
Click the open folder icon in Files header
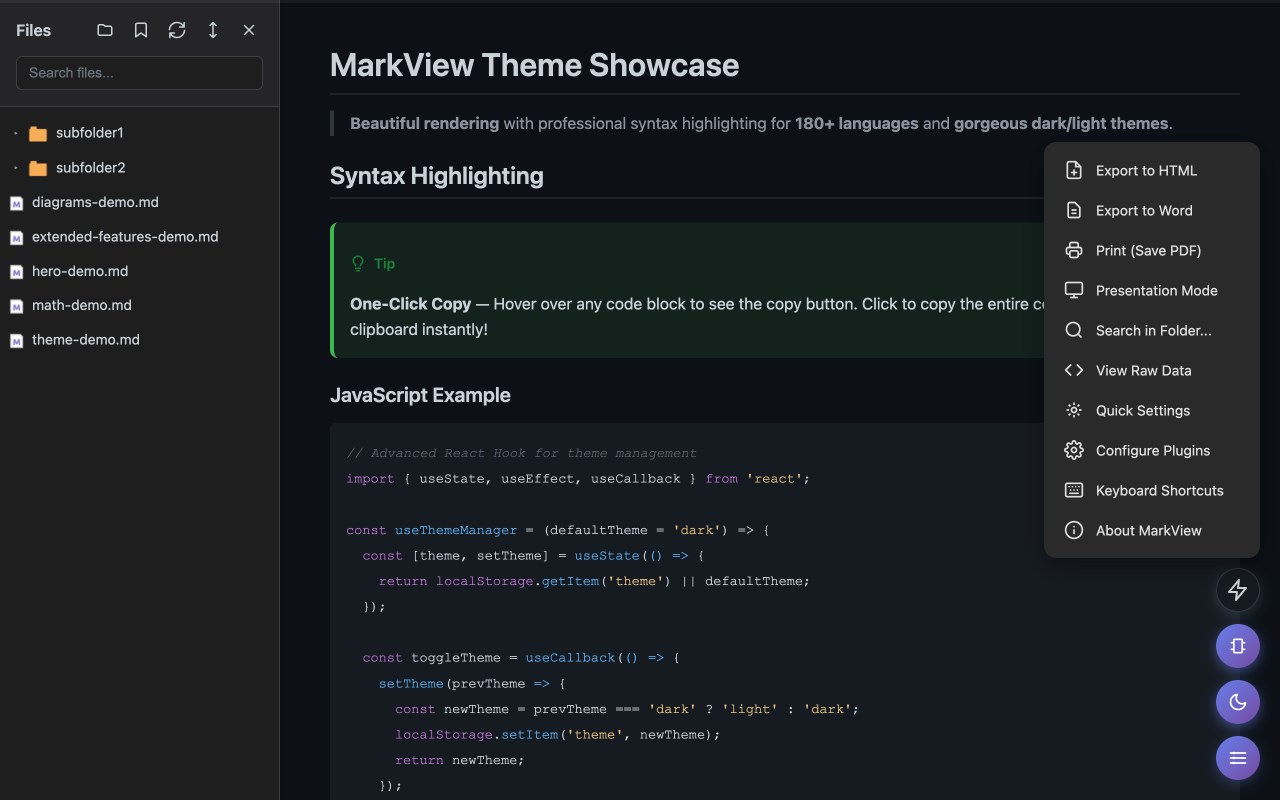(x=105, y=30)
